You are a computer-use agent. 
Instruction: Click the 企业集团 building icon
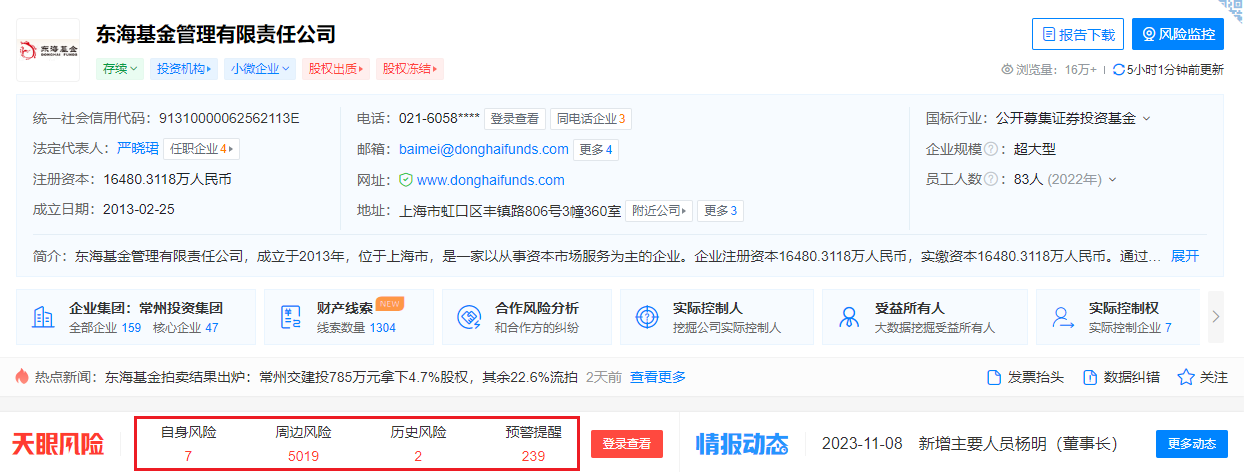coord(43,317)
